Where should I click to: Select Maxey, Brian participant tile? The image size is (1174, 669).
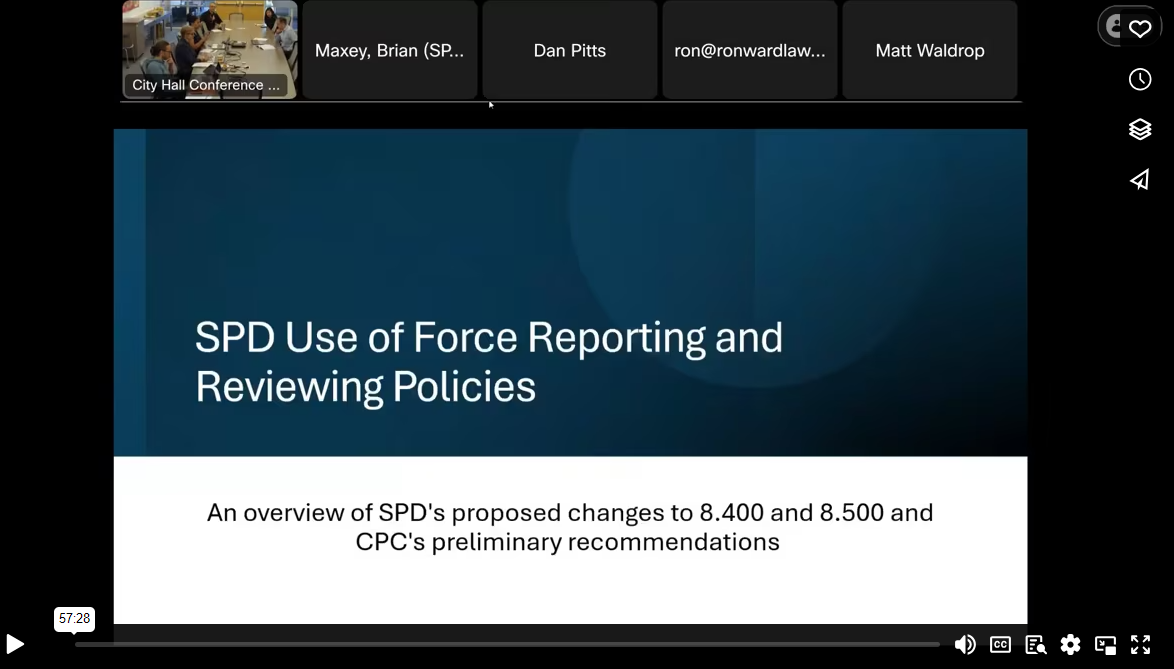(390, 50)
